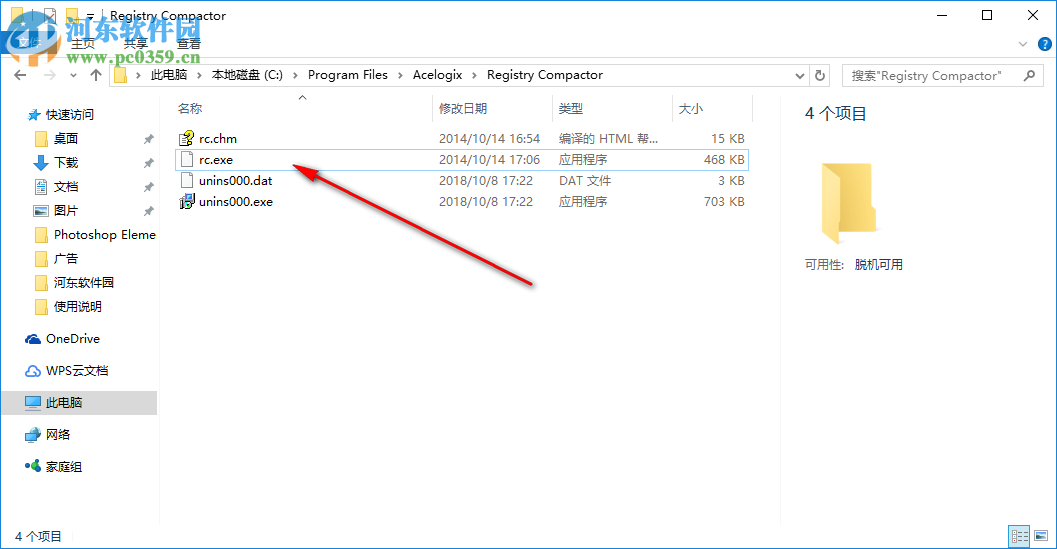Open 桌面 quick access folder
This screenshot has width=1057, height=549.
[x=56, y=139]
